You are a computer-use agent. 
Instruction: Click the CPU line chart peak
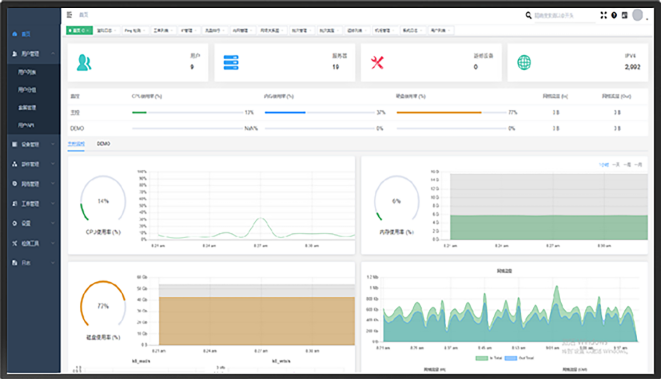[x=261, y=218]
